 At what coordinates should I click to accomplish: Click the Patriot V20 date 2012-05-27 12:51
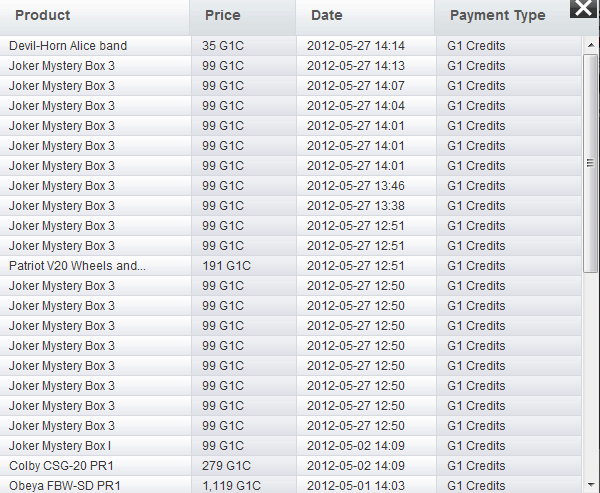356,266
